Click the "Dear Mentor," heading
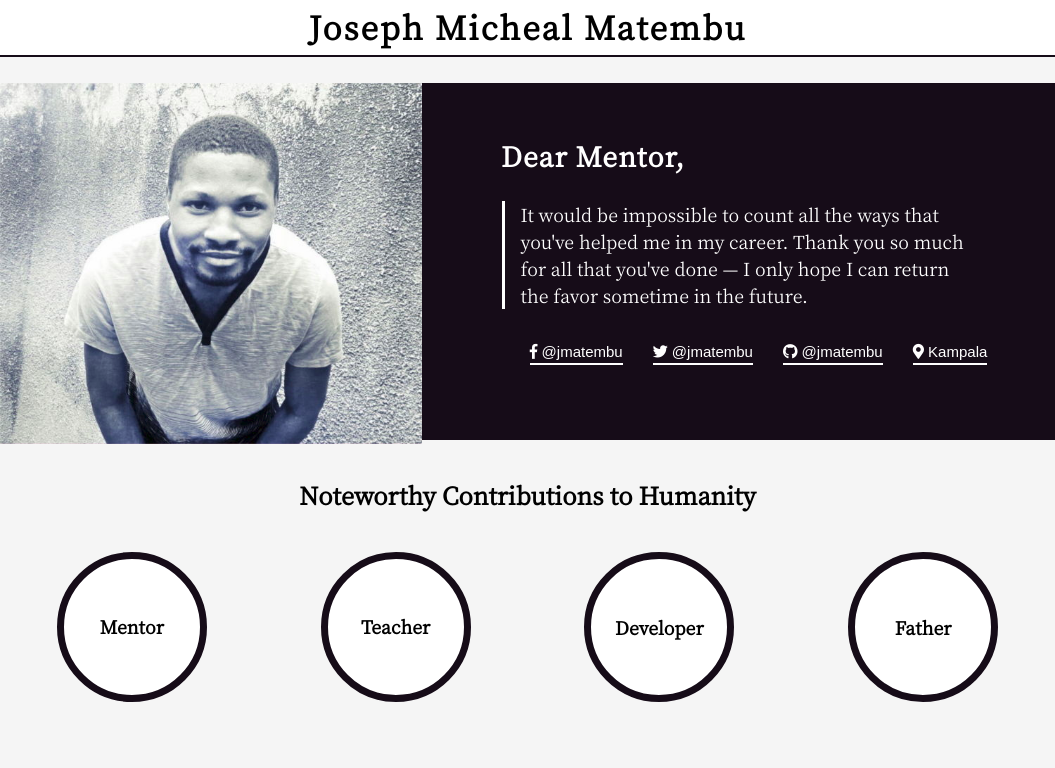The width and height of the screenshot is (1055, 768). click(x=592, y=157)
